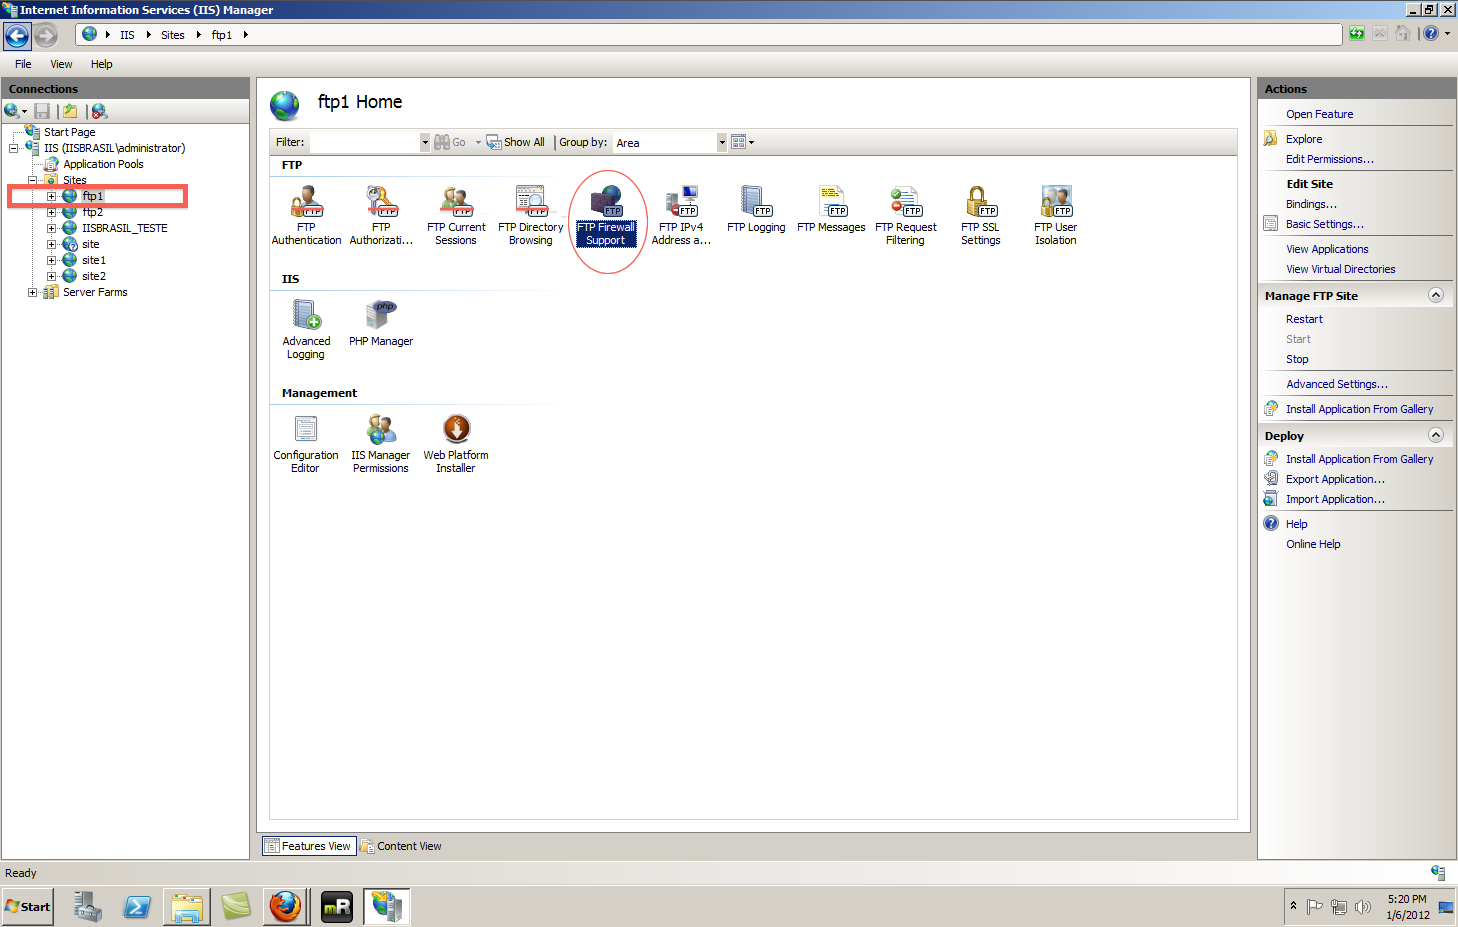Collapse the Deploy actions section
Screen dimensions: 1458x927
tap(1436, 435)
